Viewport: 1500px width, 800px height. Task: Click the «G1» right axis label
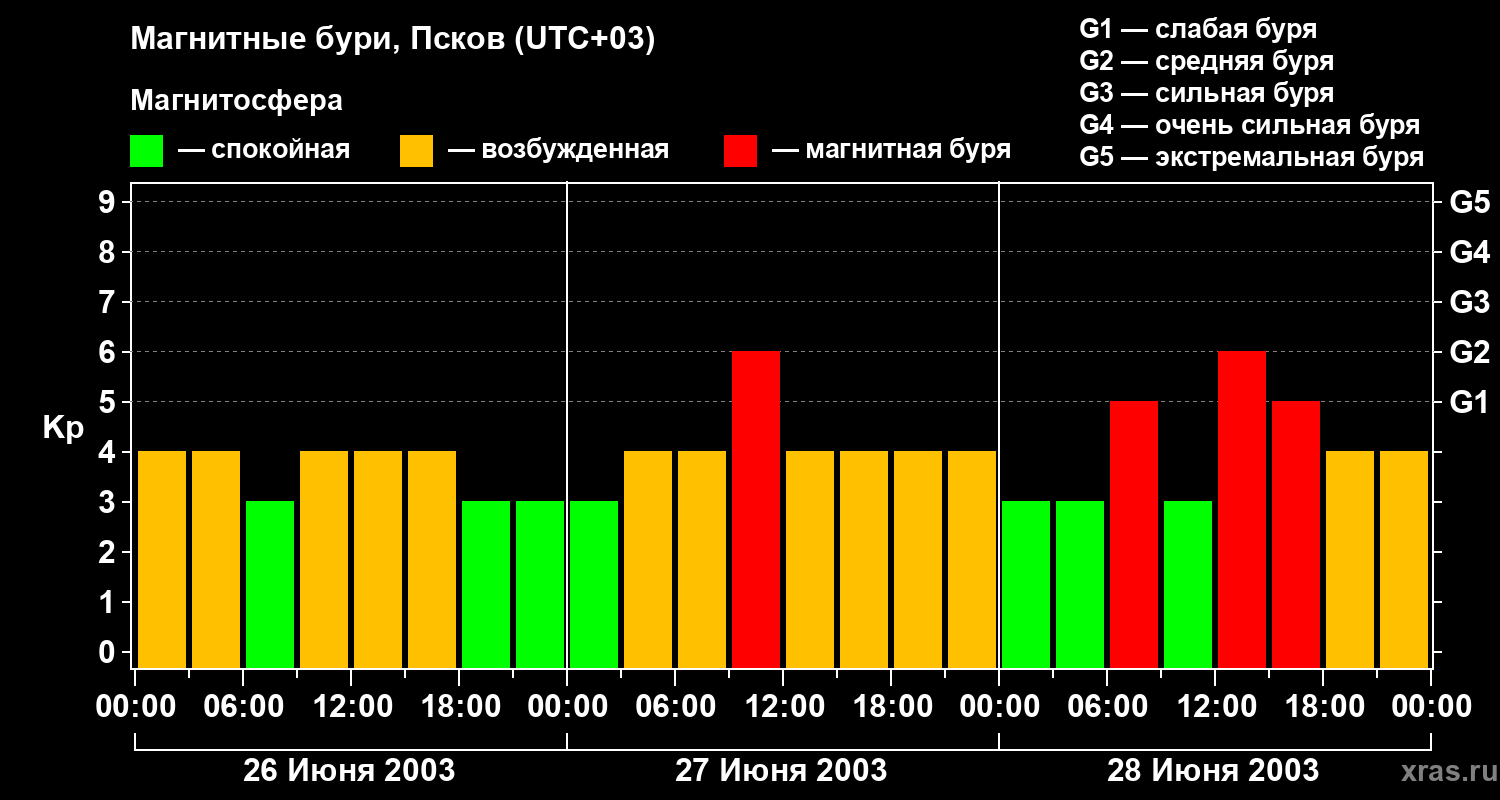pos(1469,402)
